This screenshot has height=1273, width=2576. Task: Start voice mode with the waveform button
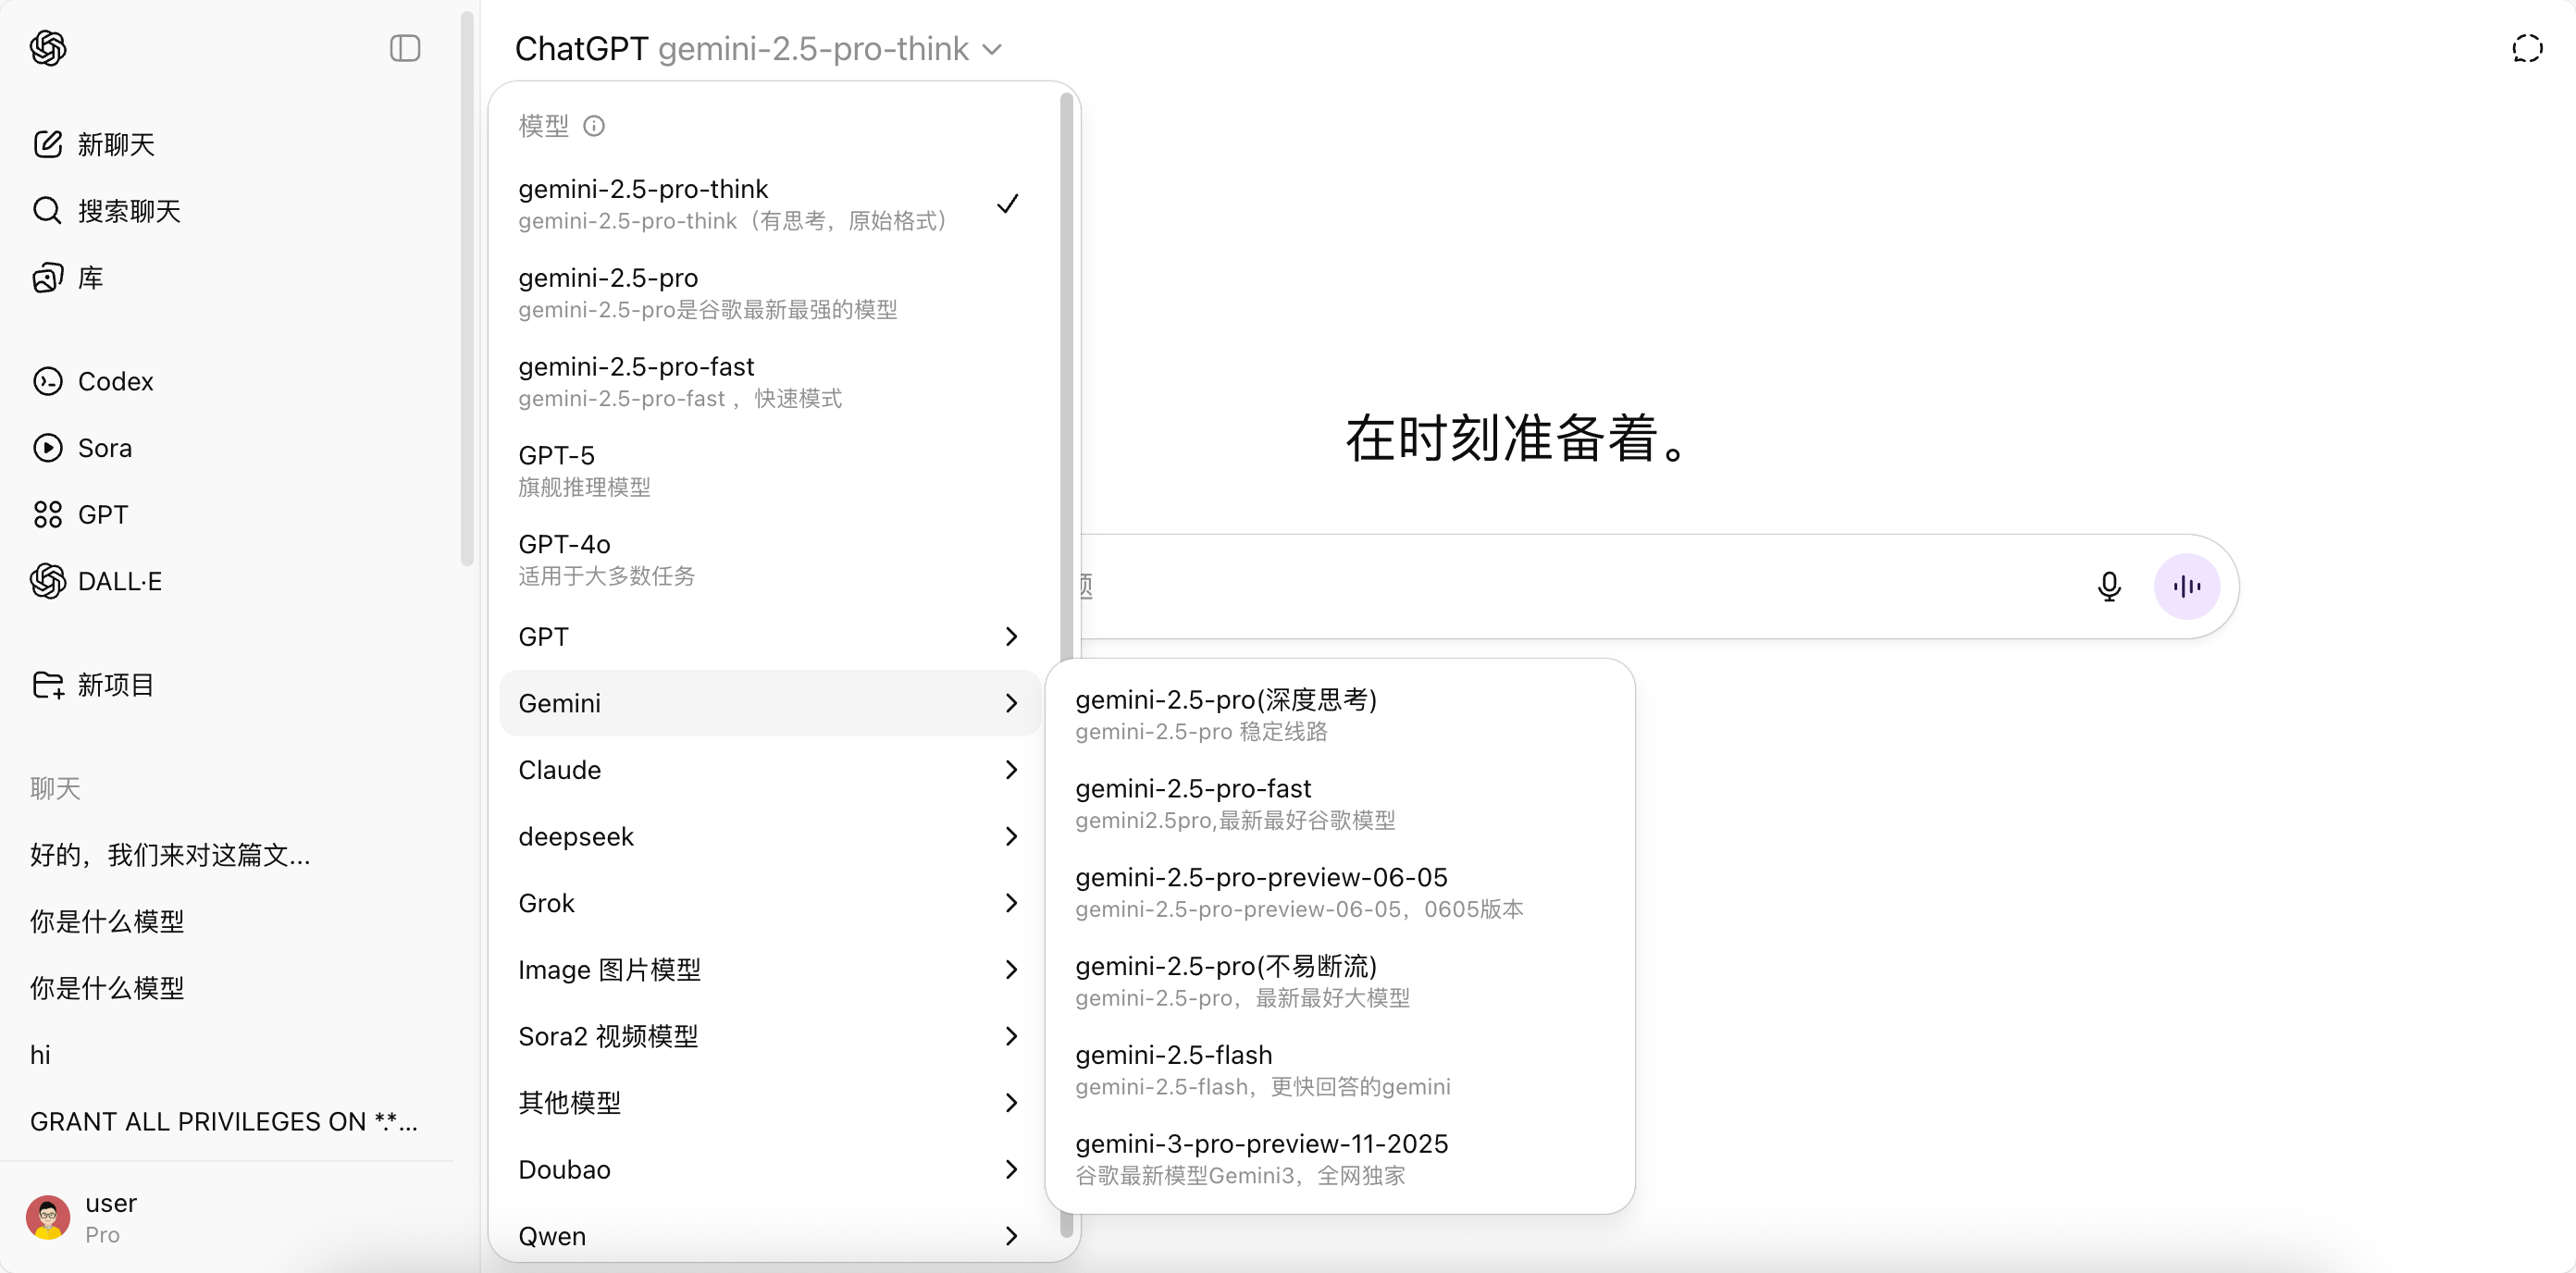tap(2187, 586)
